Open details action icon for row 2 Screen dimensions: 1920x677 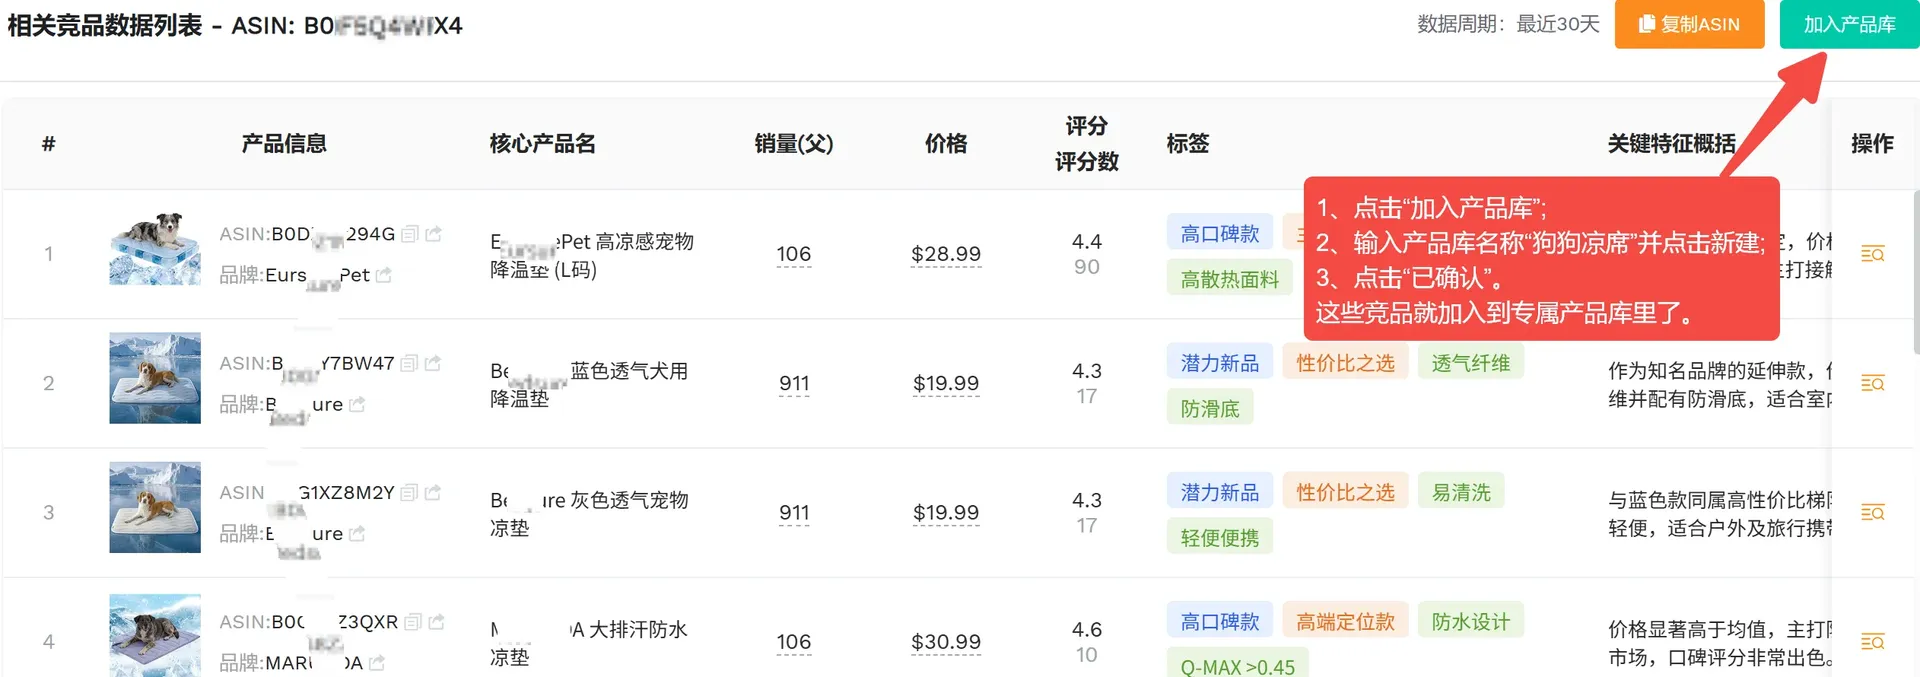coord(1873,383)
